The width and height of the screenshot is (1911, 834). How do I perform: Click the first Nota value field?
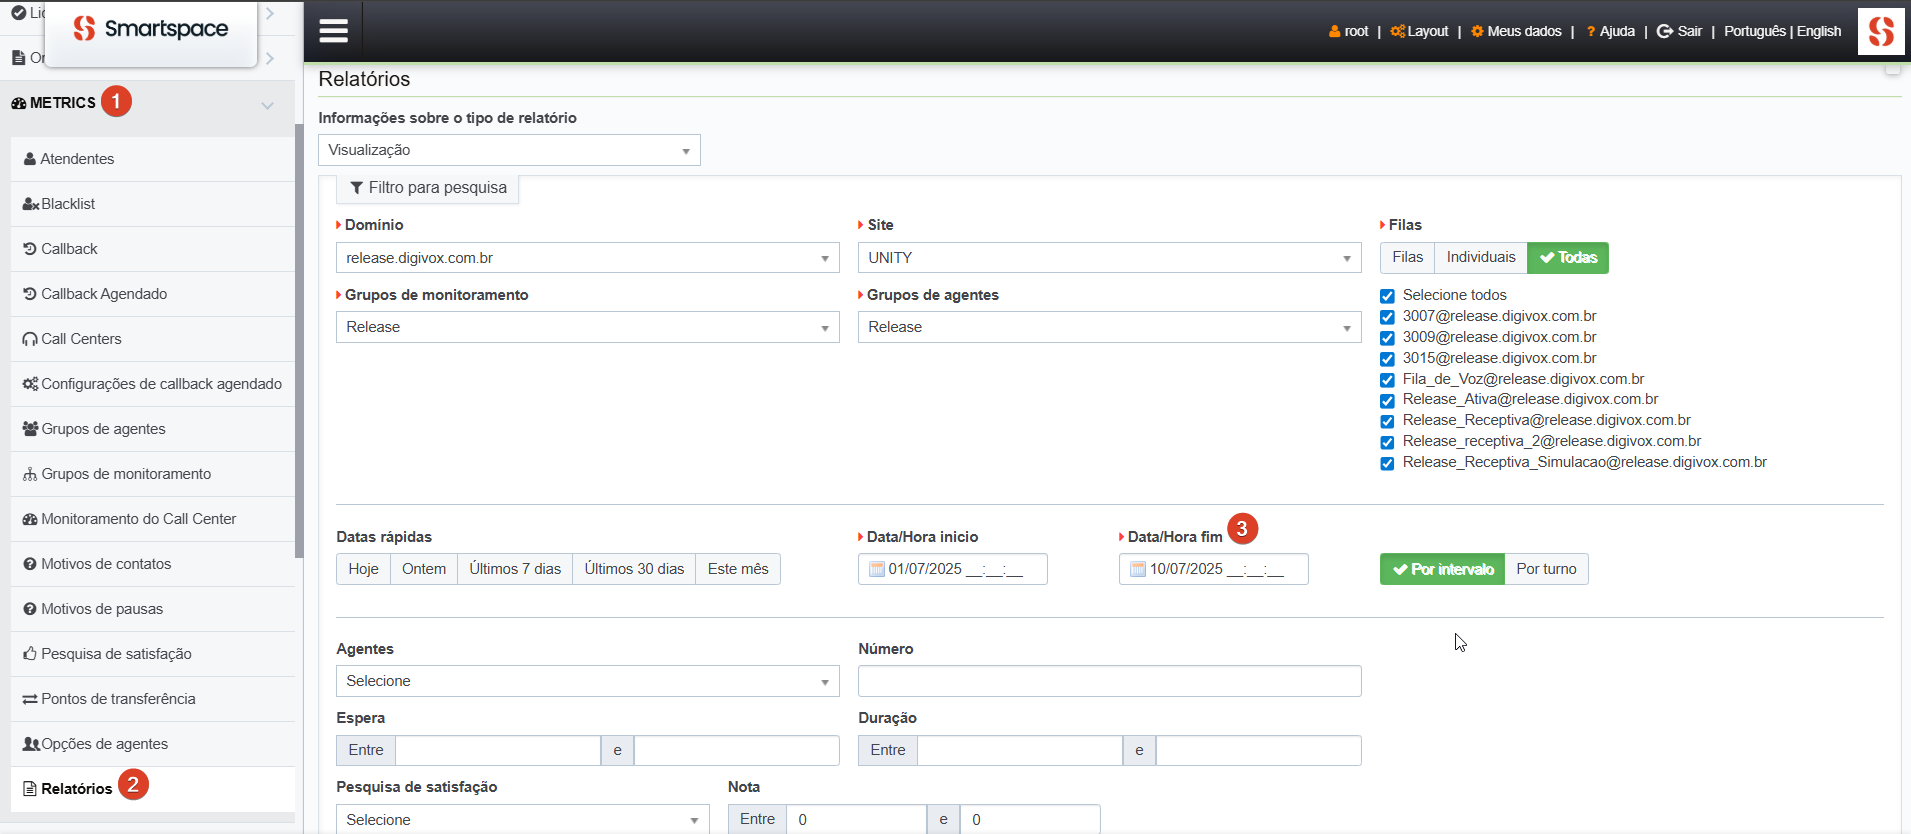tap(856, 820)
